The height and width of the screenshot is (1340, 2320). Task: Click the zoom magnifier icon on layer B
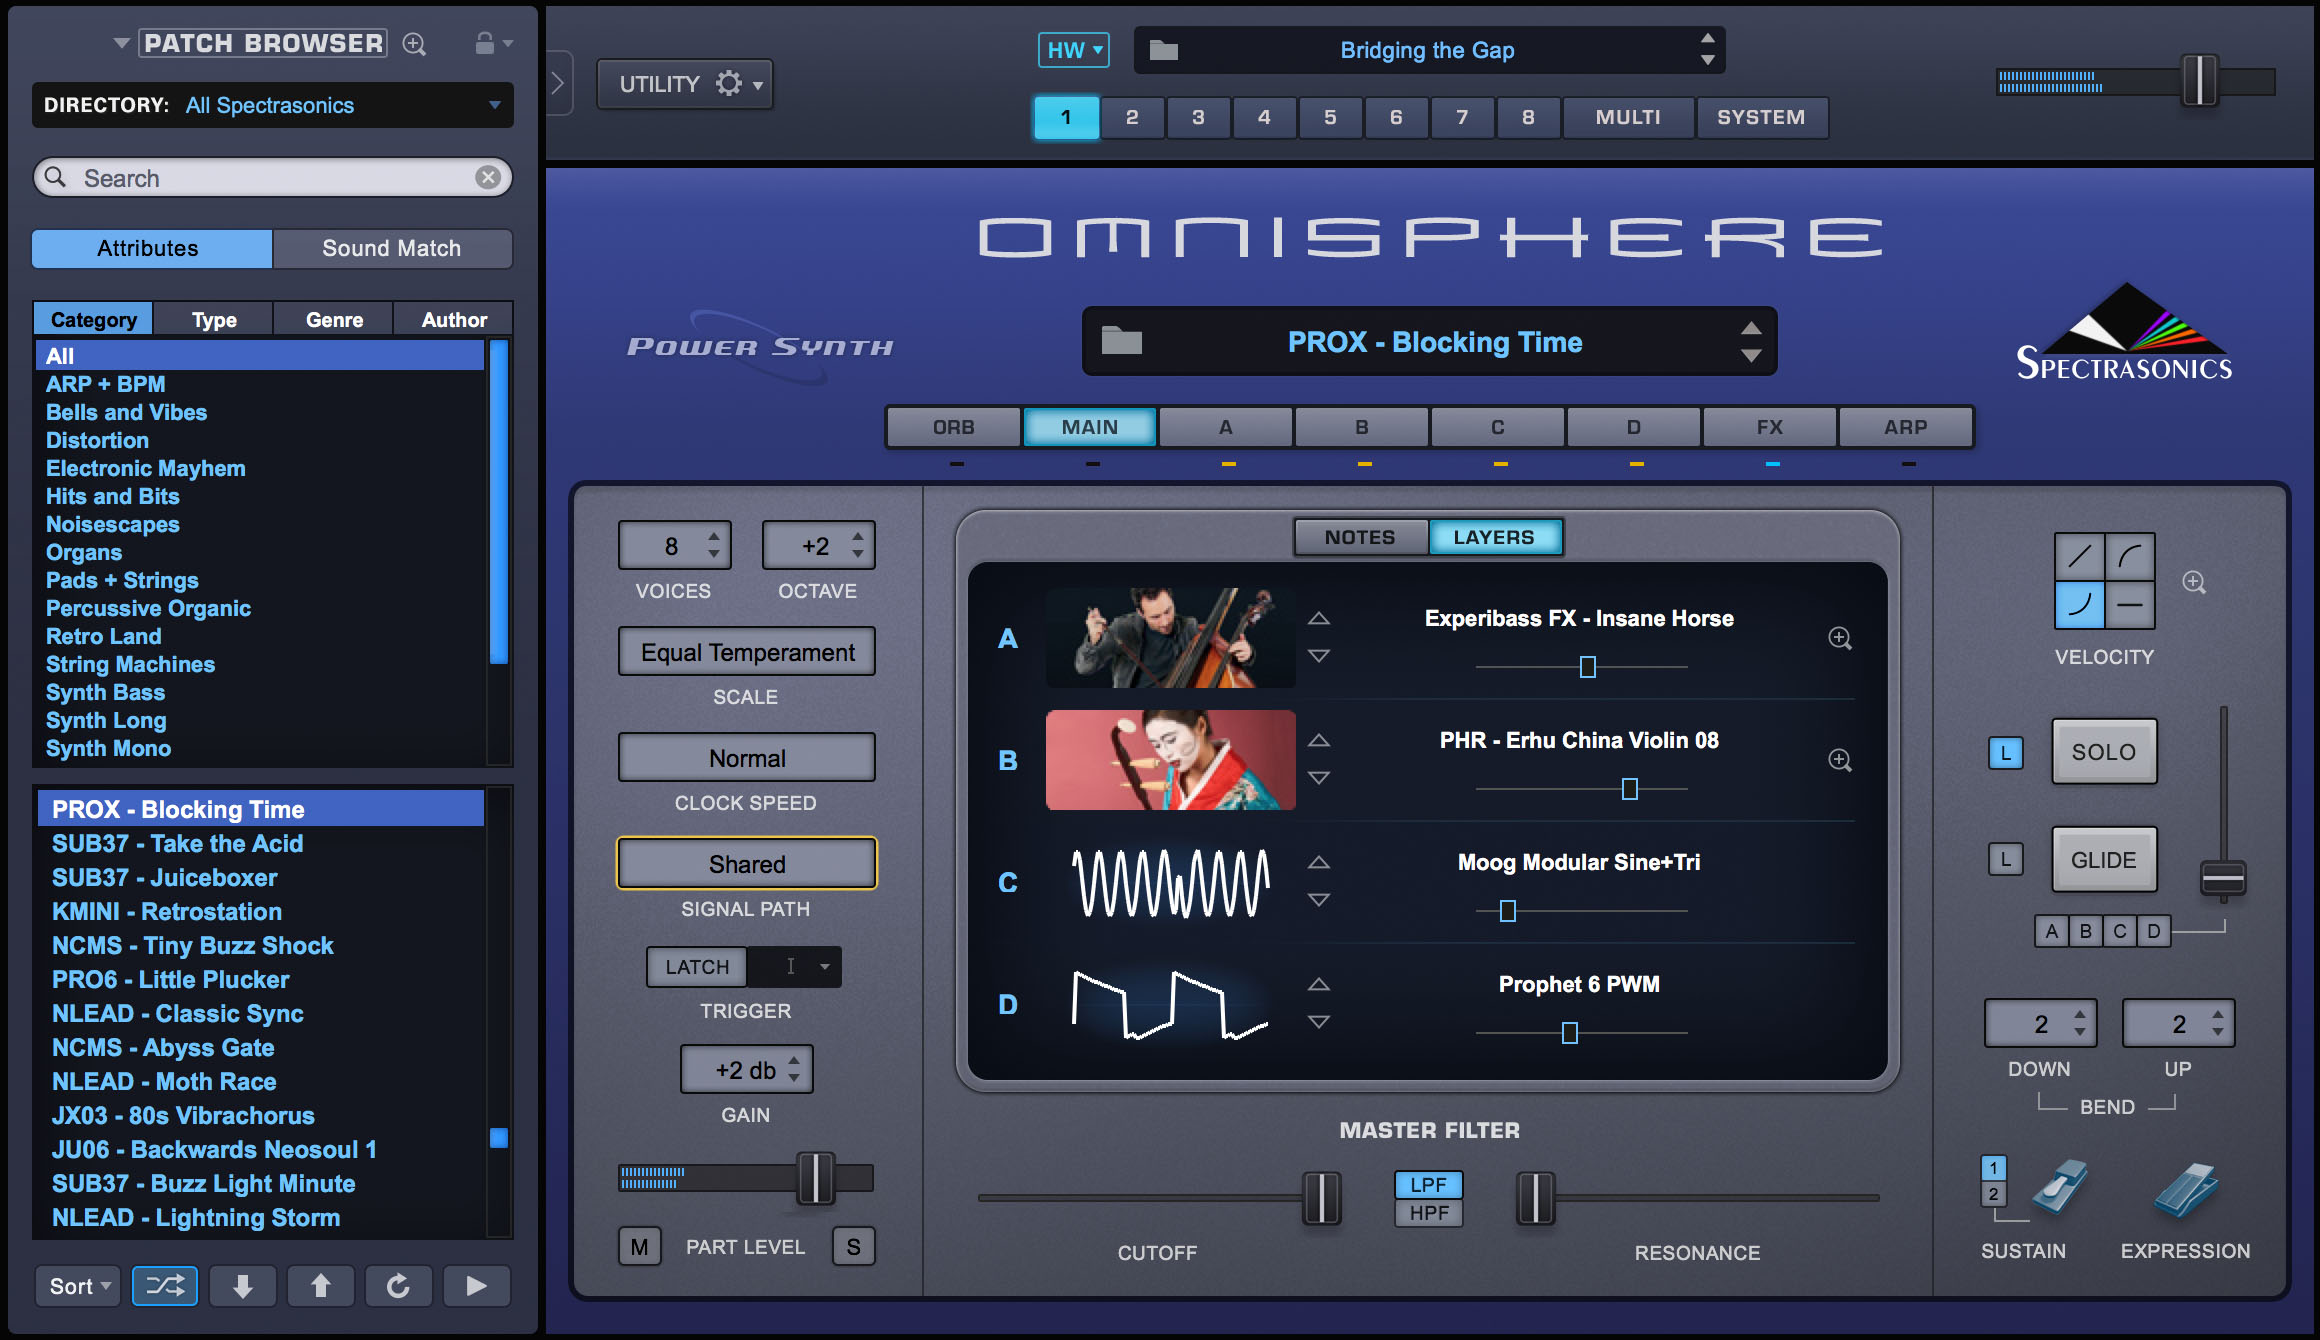click(1842, 758)
